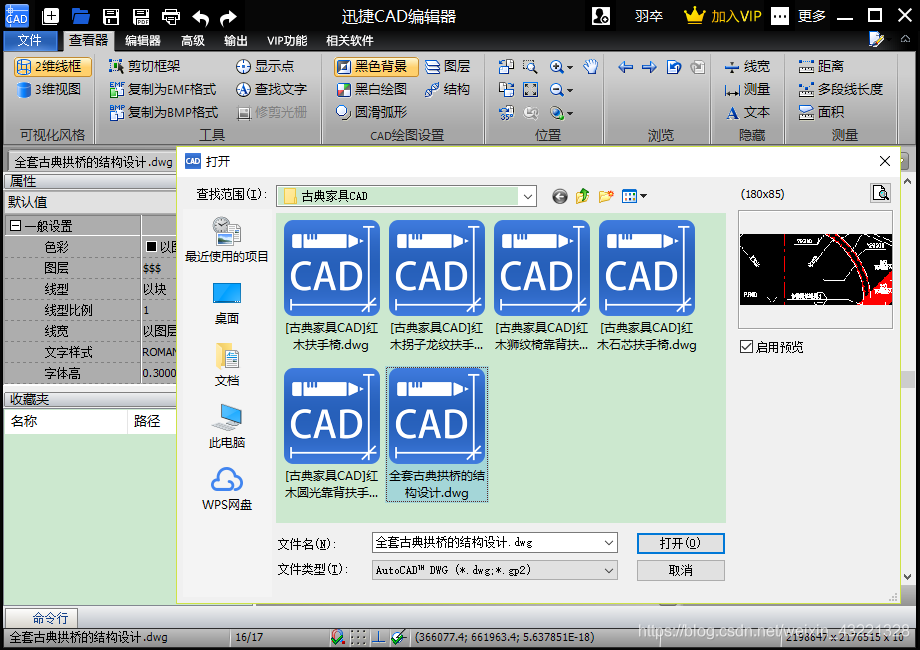This screenshot has width=920, height=650.
Task: Click the go back icon in Open dialog
Action: [560, 196]
